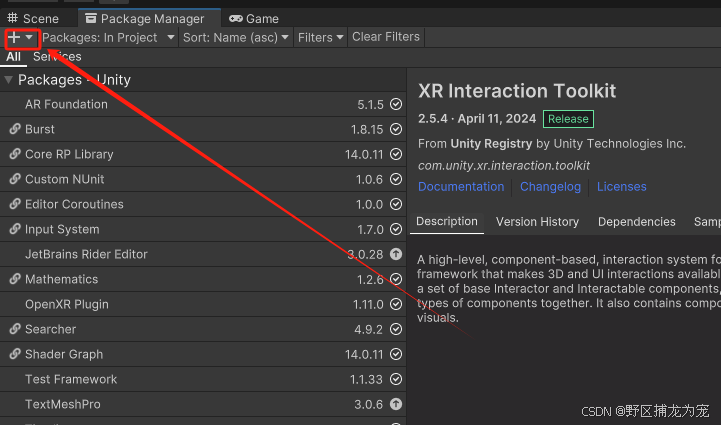The width and height of the screenshot is (721, 425).
Task: Click installed checkmark for OpenXR Plugin
Action: [x=396, y=304]
